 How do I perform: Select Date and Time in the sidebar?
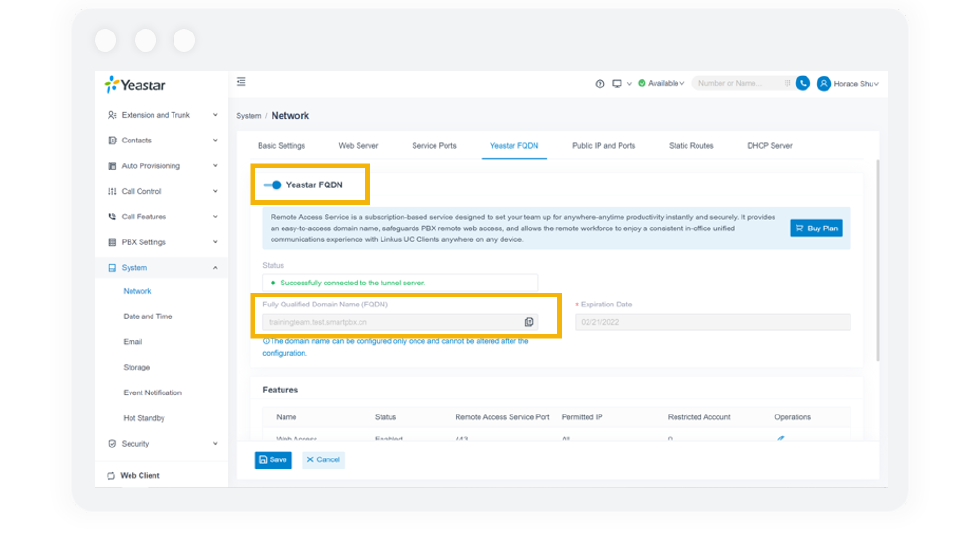pyautogui.click(x=148, y=316)
